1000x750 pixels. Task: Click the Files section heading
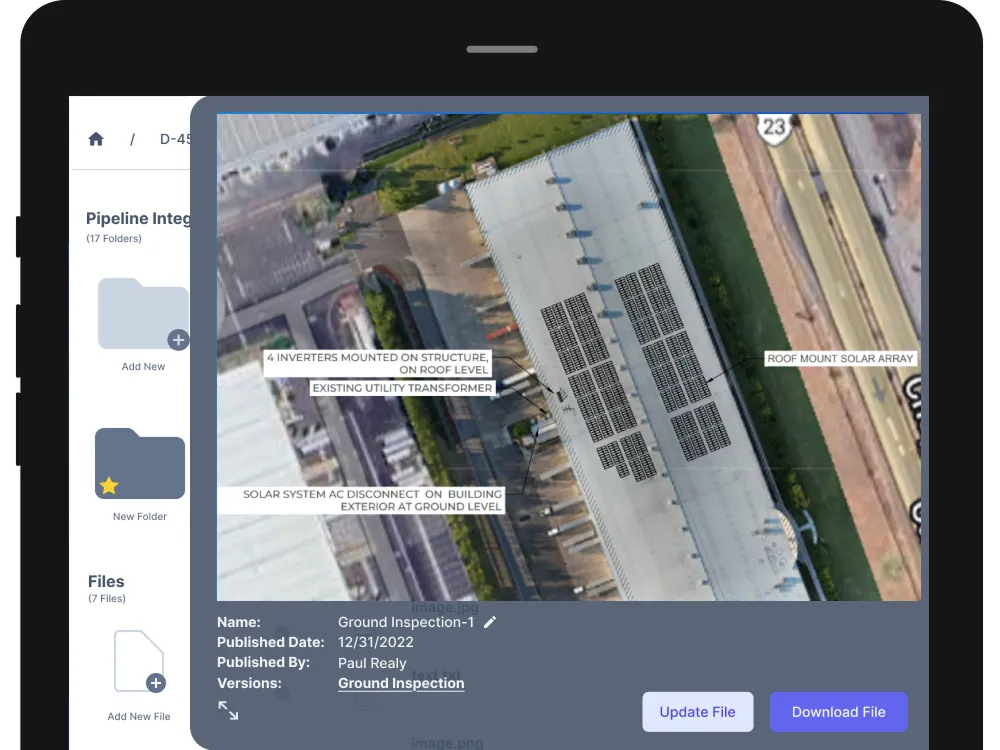(x=106, y=581)
